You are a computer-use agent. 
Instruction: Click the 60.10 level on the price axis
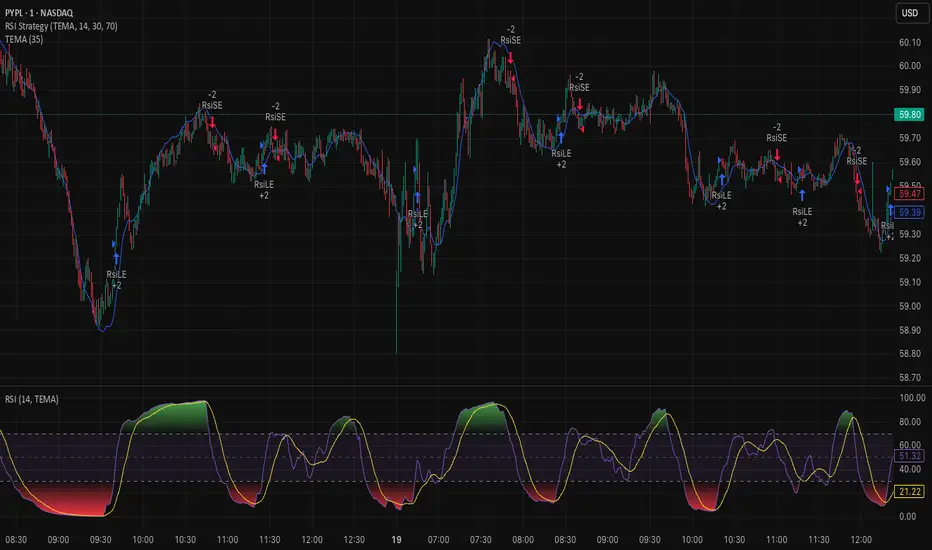pos(911,42)
